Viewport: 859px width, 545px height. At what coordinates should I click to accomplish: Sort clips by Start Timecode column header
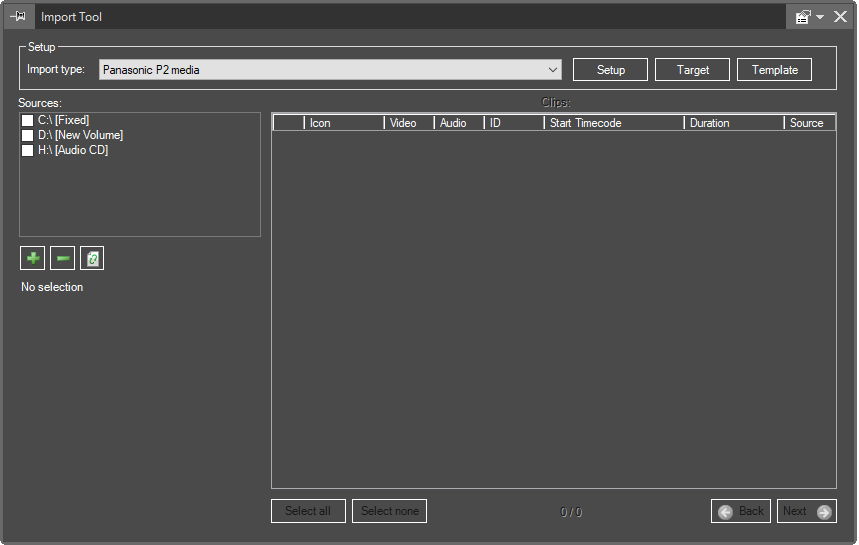(x=613, y=123)
